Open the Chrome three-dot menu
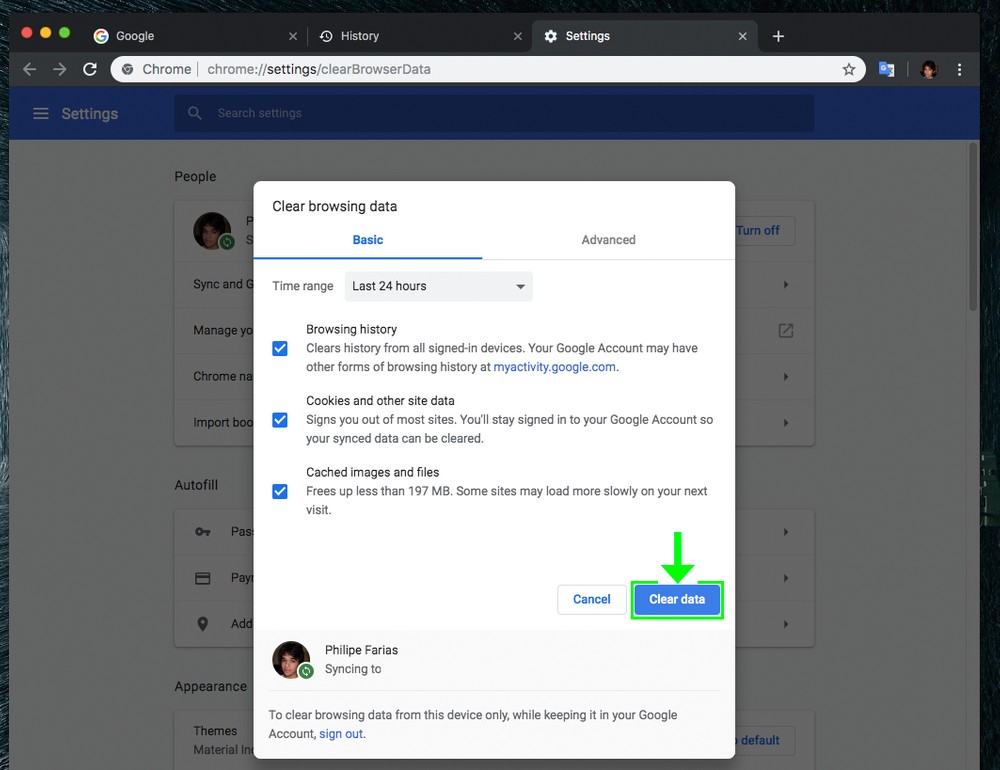Image resolution: width=1000 pixels, height=770 pixels. click(960, 69)
